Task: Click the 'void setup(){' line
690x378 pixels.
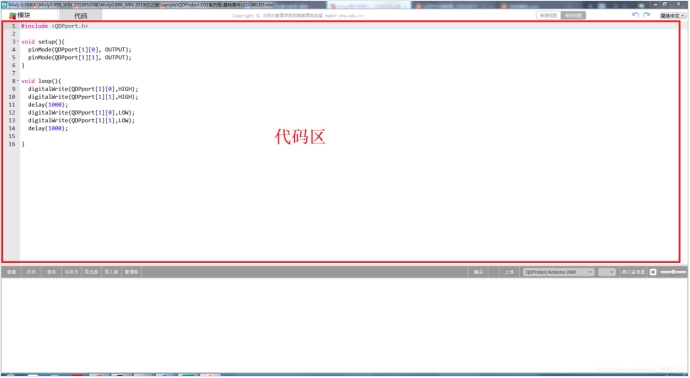Action: tap(43, 42)
